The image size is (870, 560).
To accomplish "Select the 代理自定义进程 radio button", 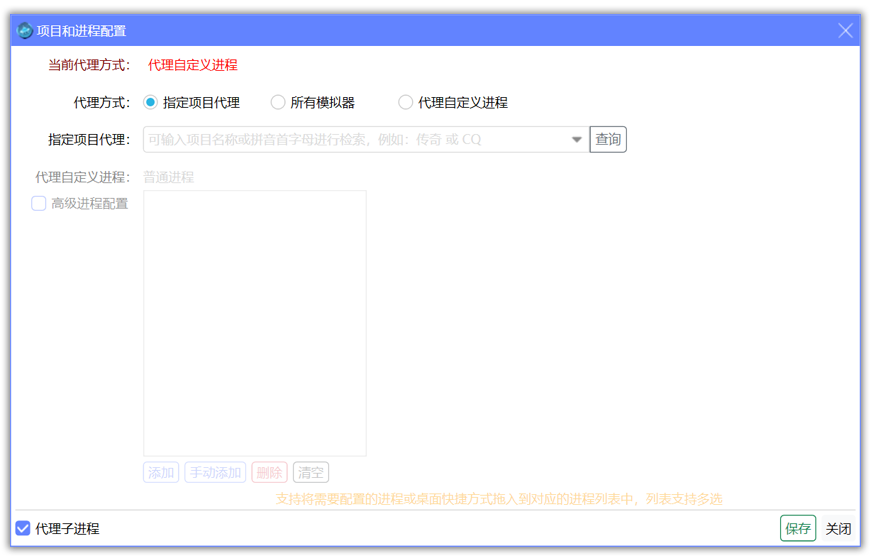I will click(405, 102).
